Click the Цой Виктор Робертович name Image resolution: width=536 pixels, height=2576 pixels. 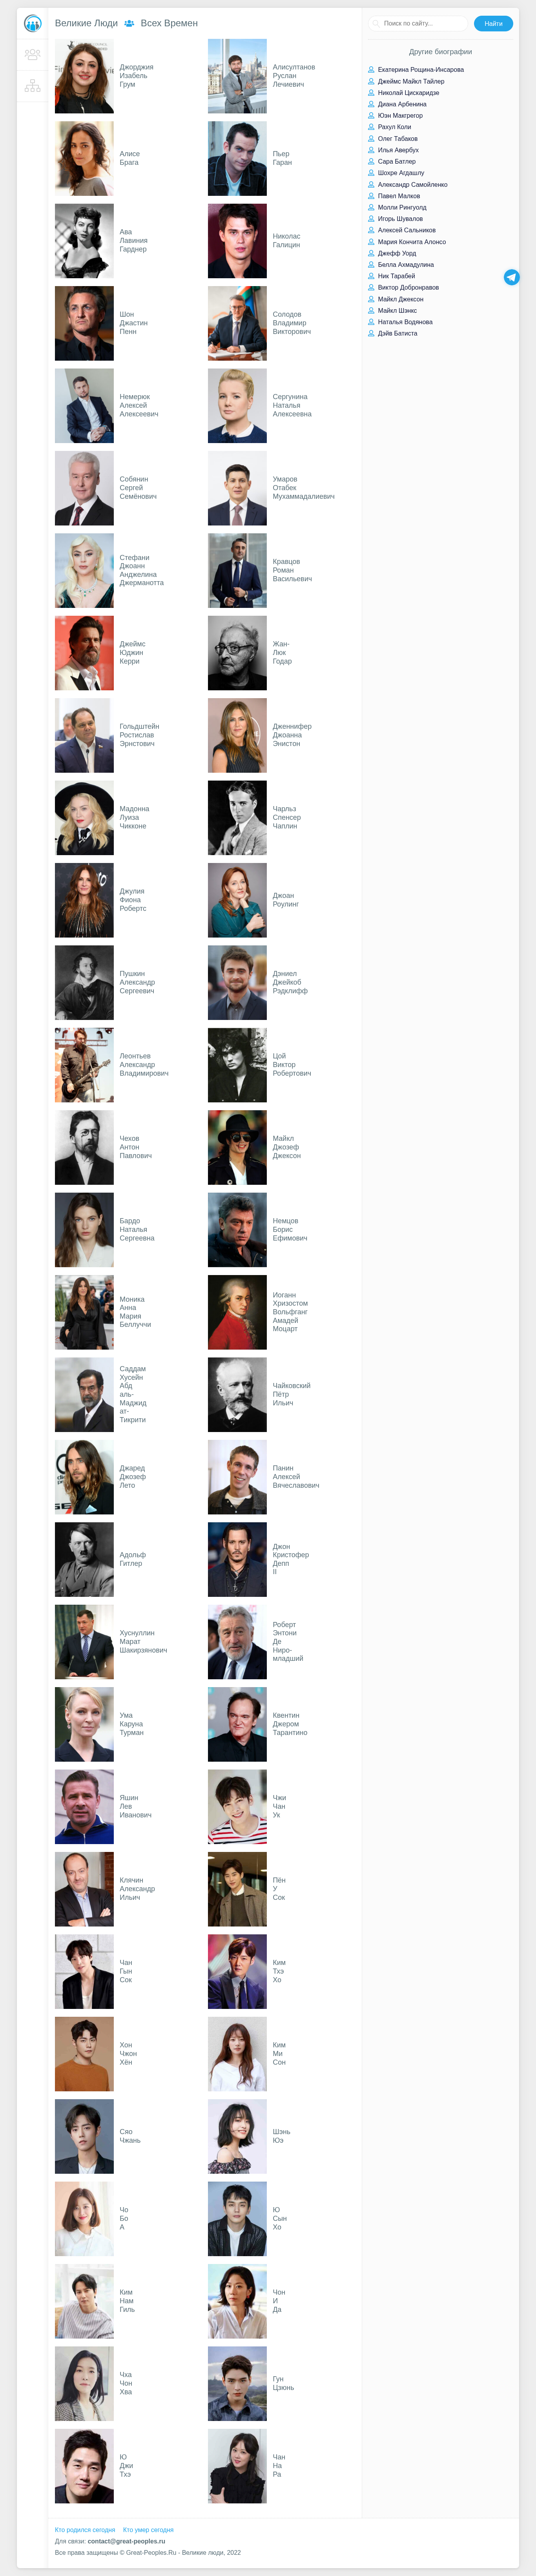click(x=292, y=1064)
